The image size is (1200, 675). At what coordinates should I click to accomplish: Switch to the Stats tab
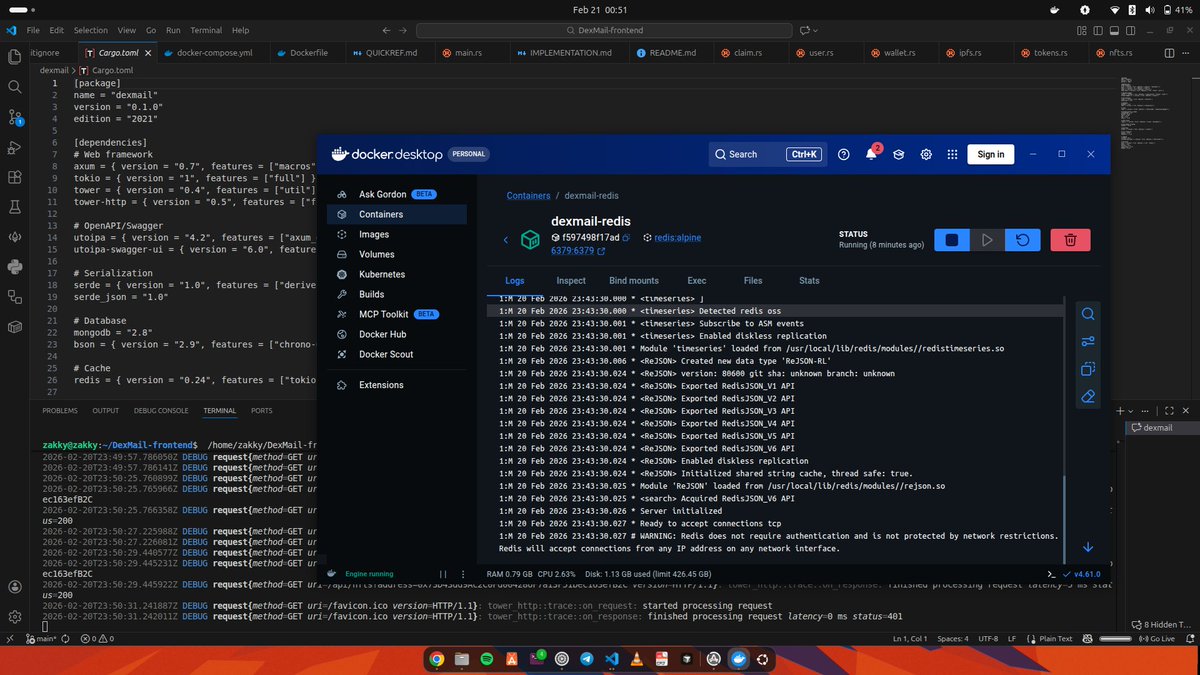(x=809, y=281)
